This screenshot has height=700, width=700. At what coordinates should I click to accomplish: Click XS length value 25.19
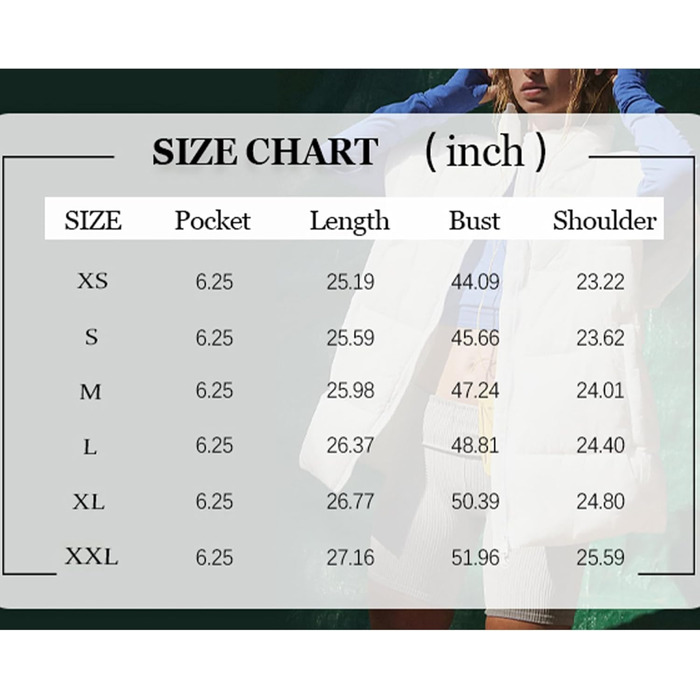[350, 282]
